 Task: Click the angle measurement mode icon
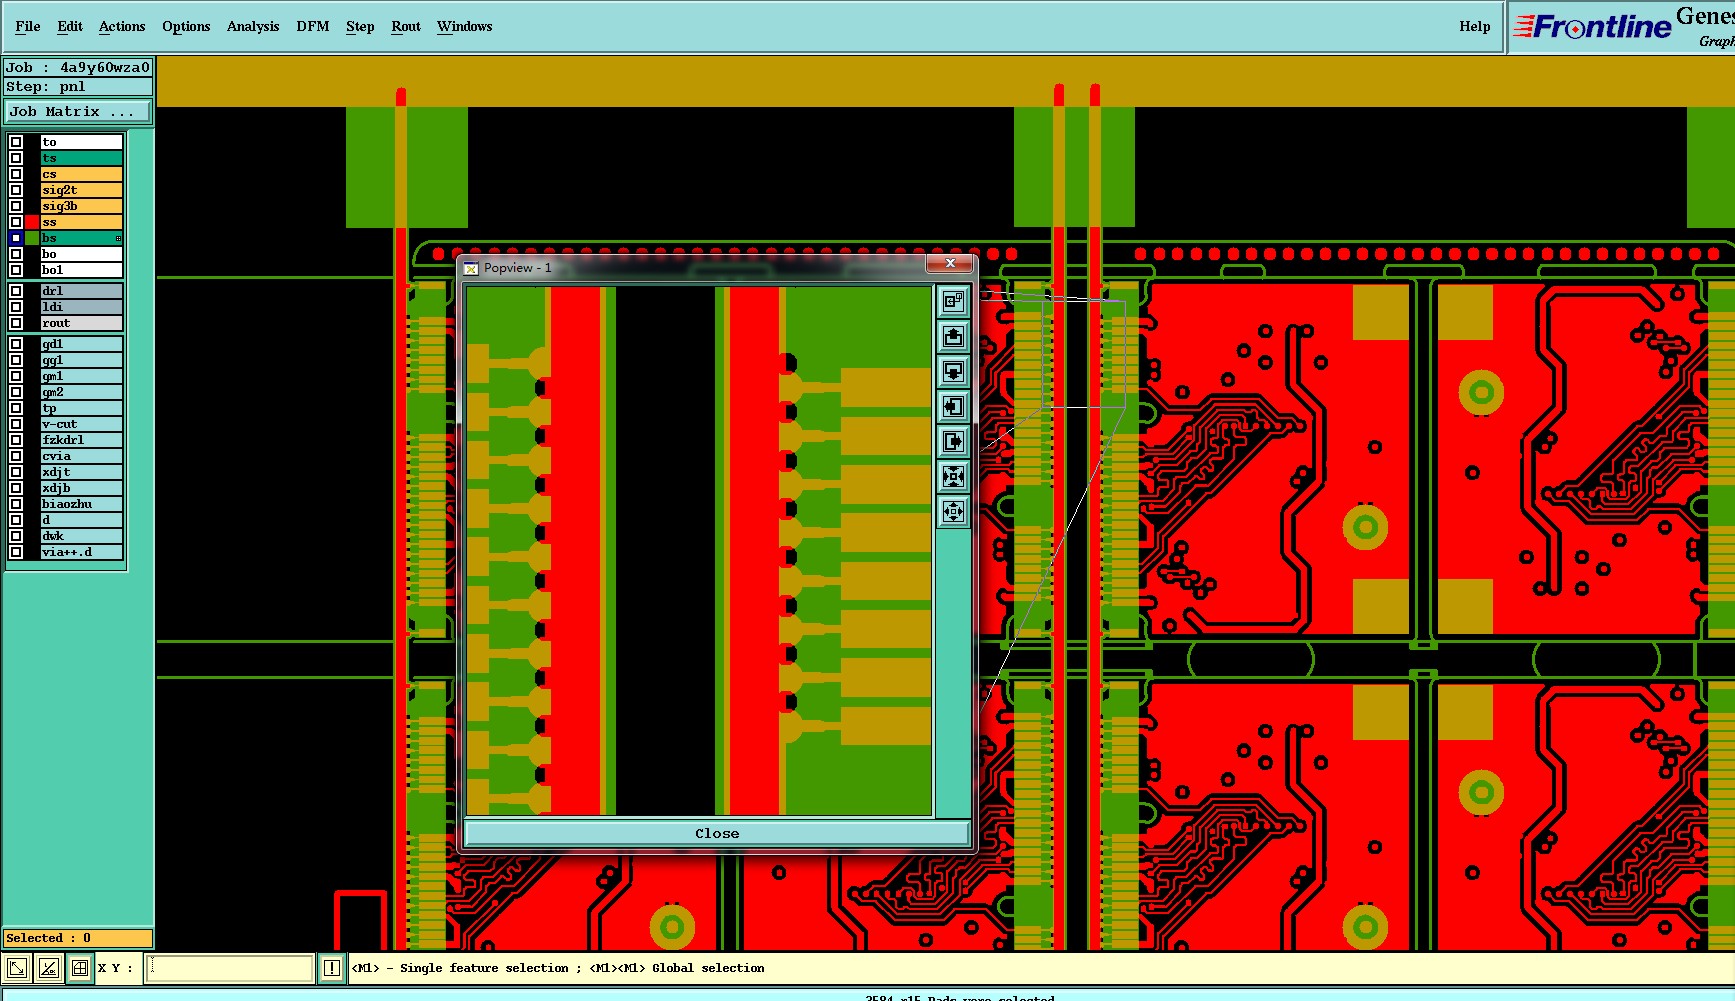tap(48, 968)
